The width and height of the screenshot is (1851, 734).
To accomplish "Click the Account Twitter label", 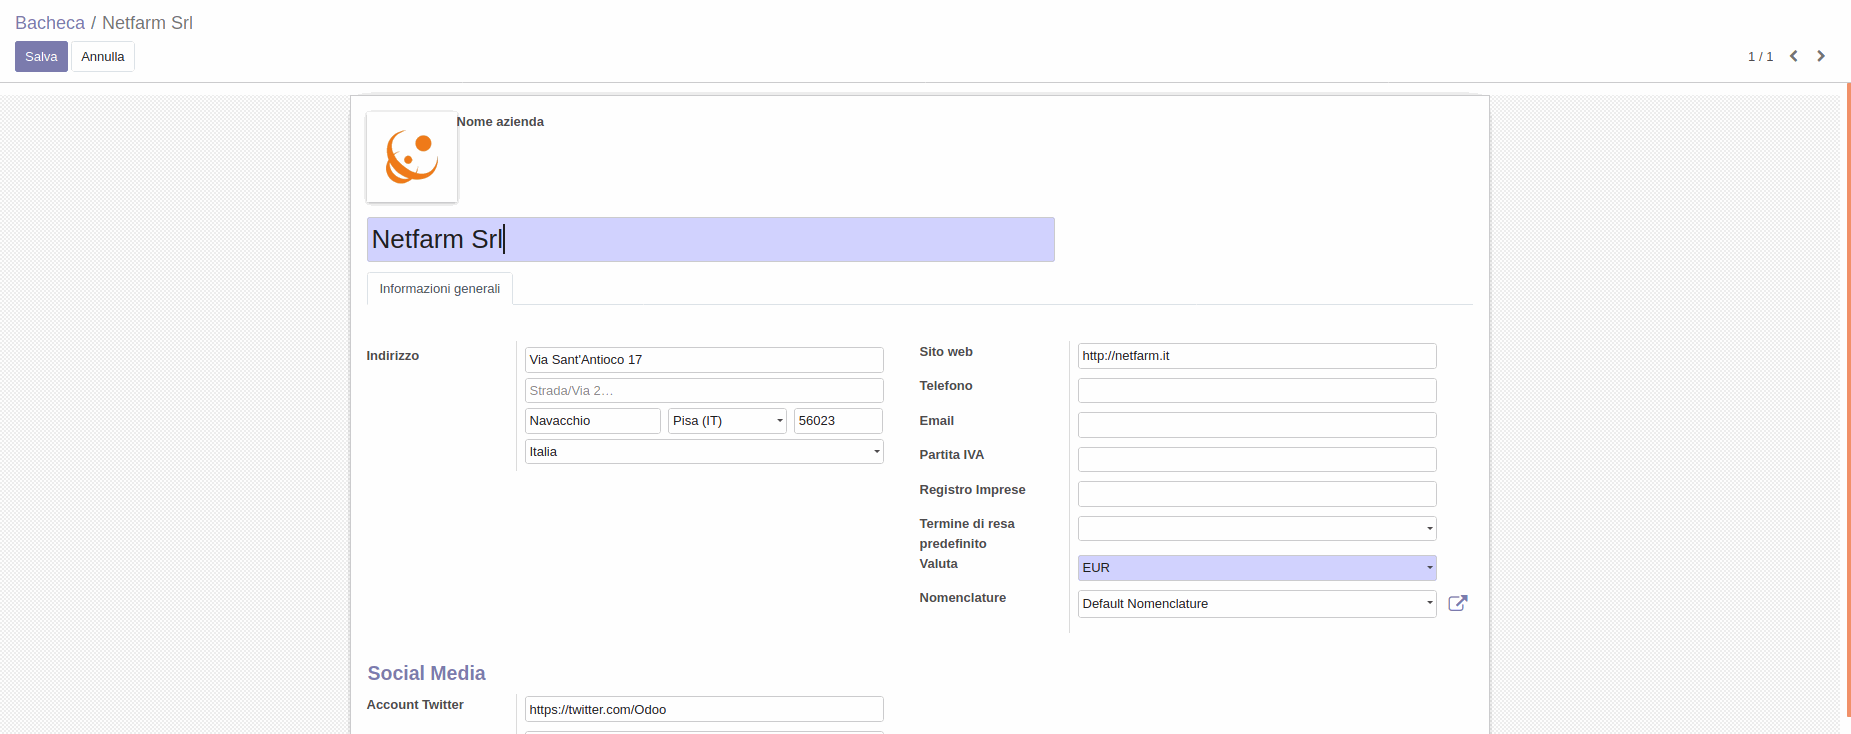I will pyautogui.click(x=415, y=705).
